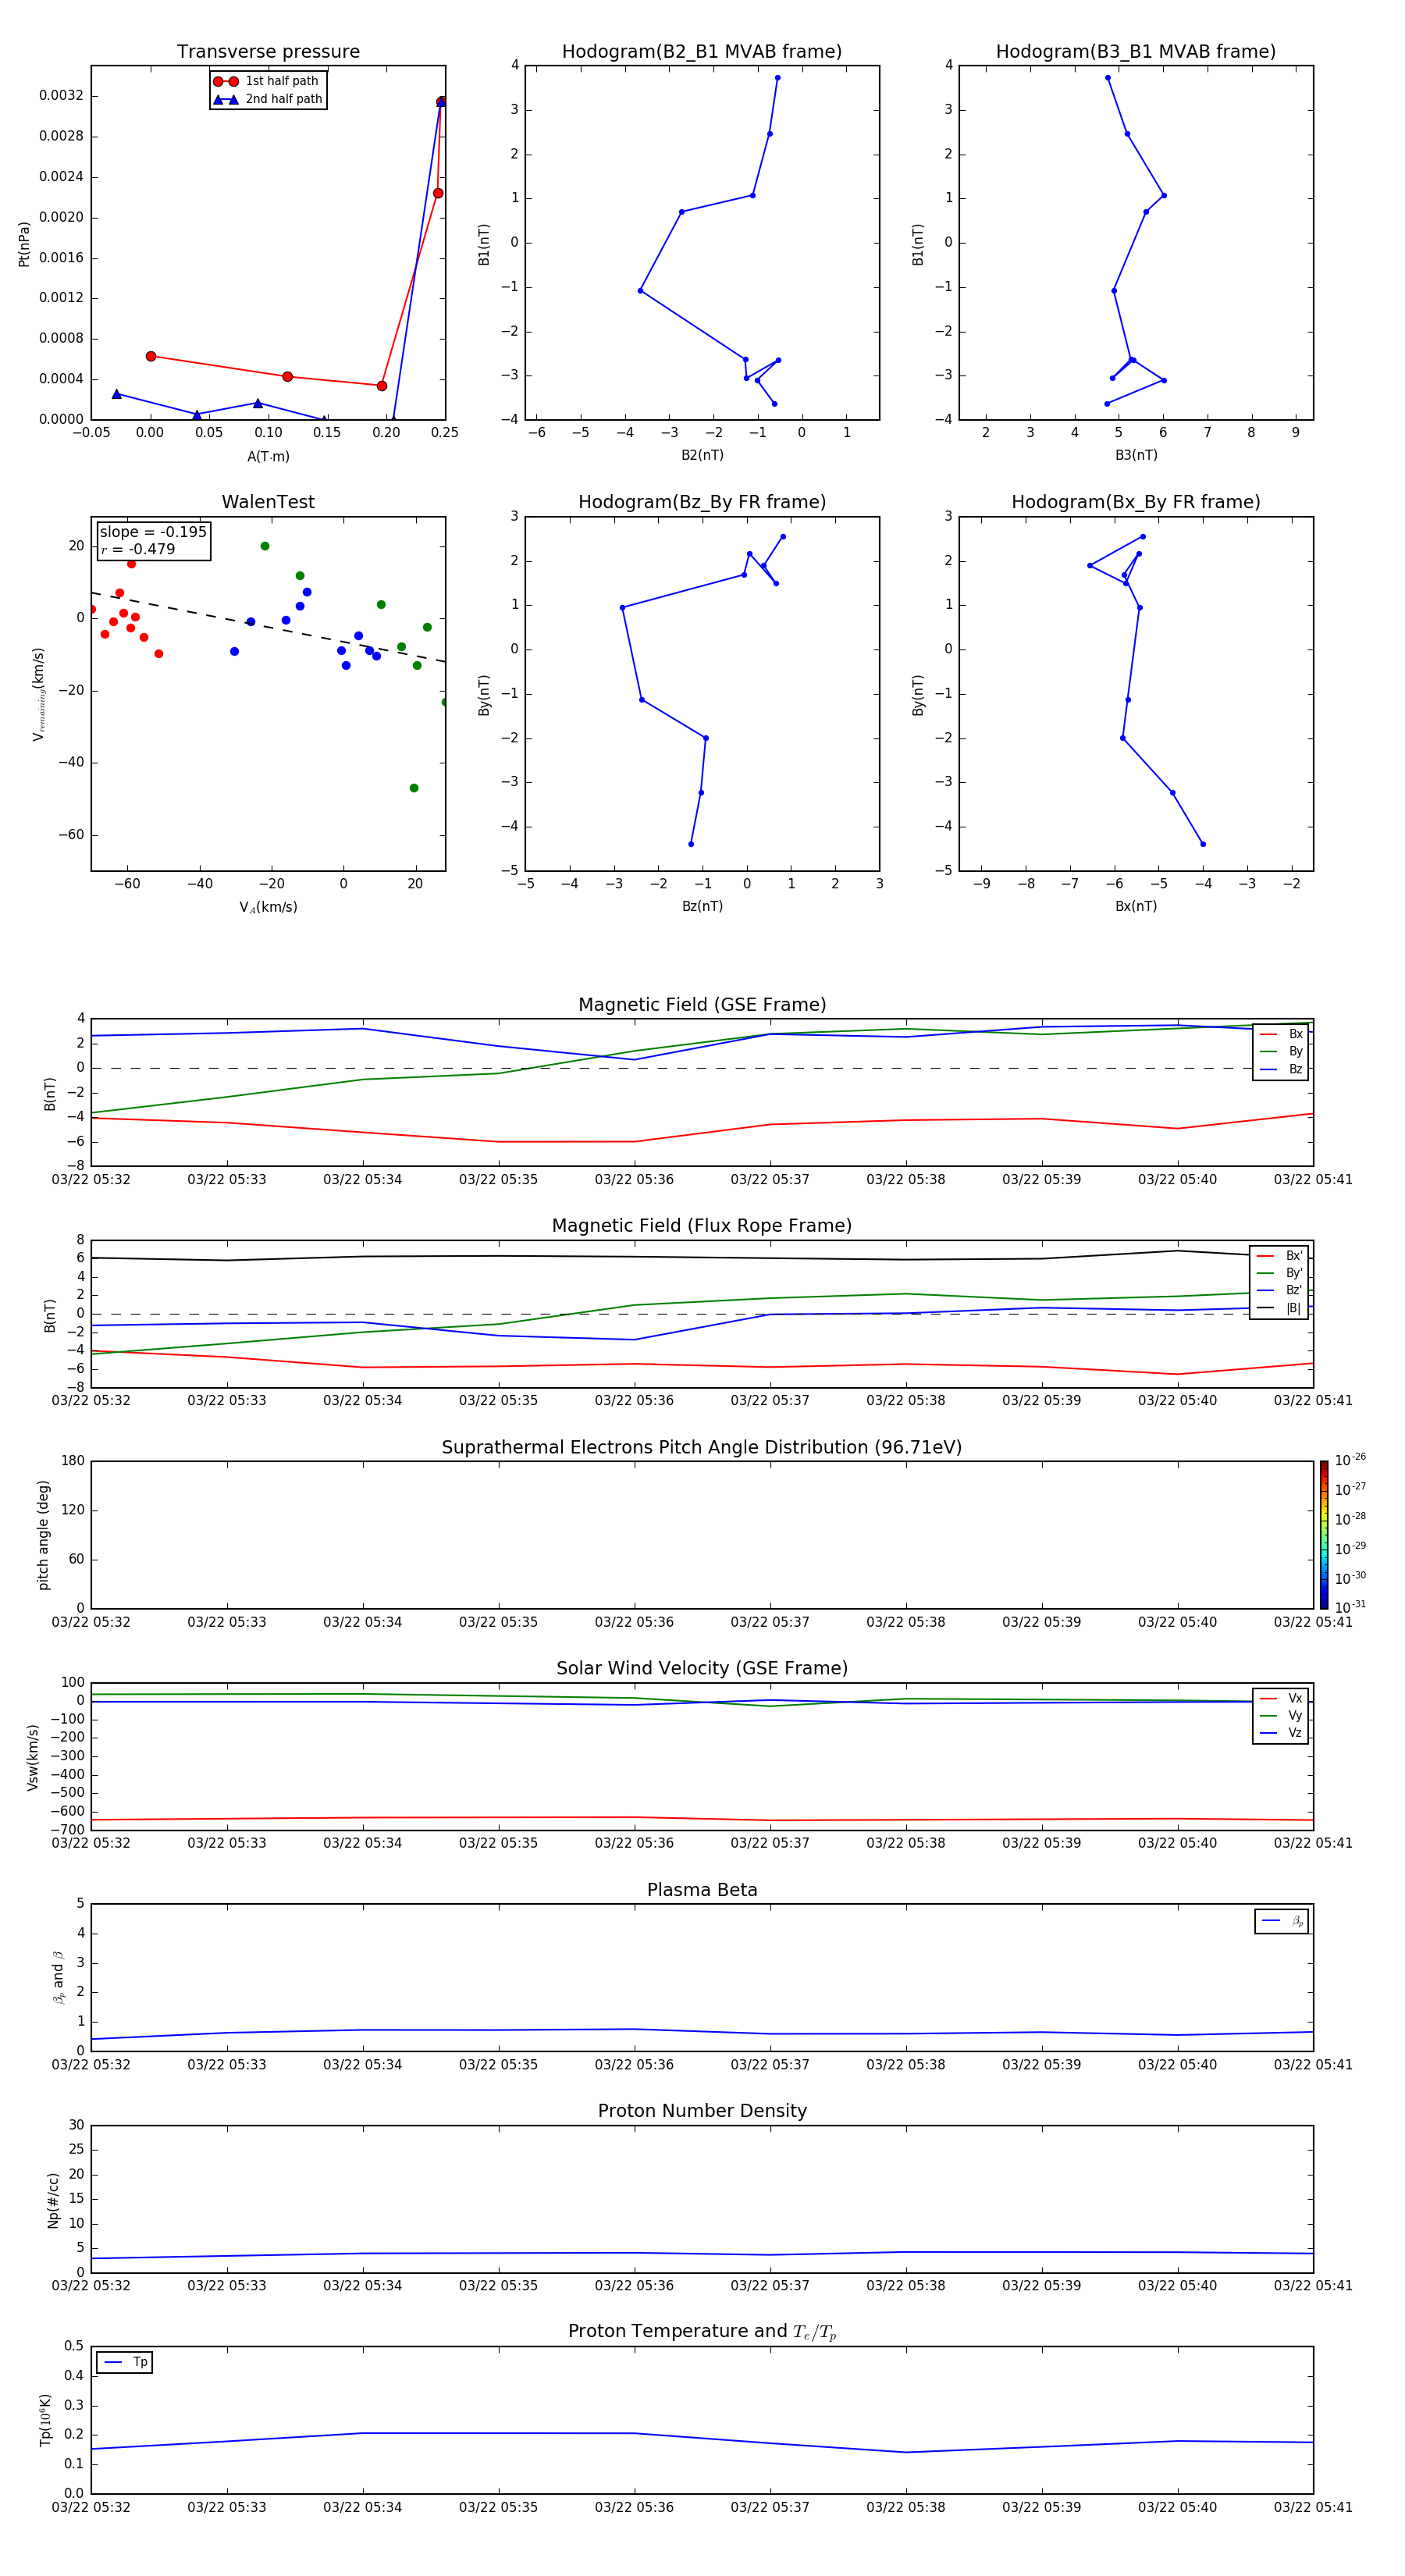Screen dimensions: 1405x2576
Task: Click the 'Vsw(km/s)' y-axis label
Action: coord(33,1757)
